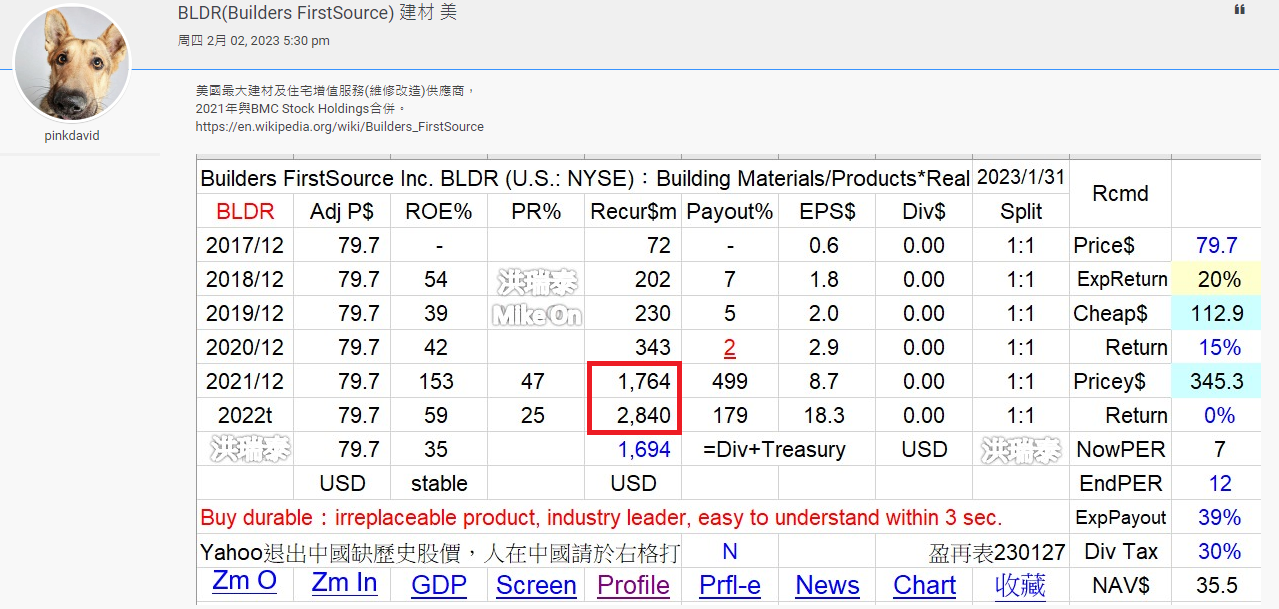Open the post title BLDR(Builders FirstSource)
Viewport: 1279px width, 609px height.
pyautogui.click(x=317, y=13)
